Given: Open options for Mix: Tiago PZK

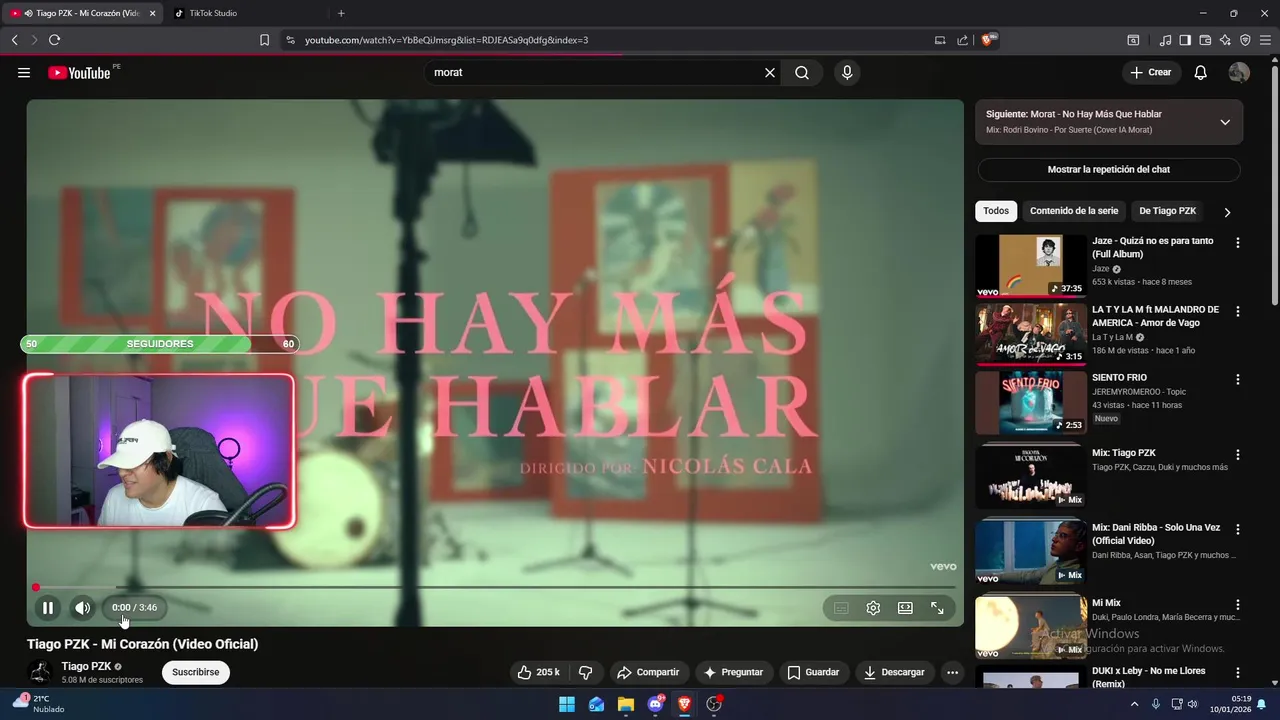Looking at the screenshot, I should (1238, 454).
